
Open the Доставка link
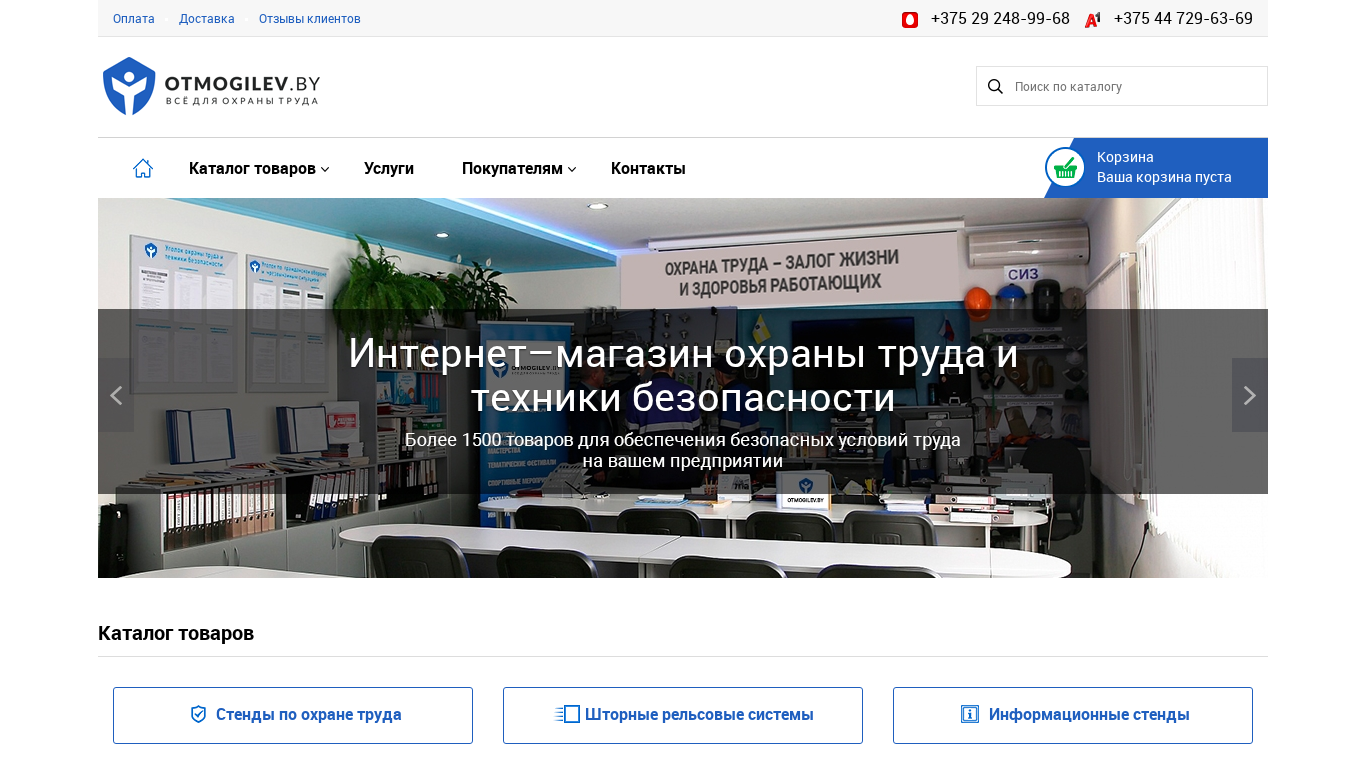207,19
